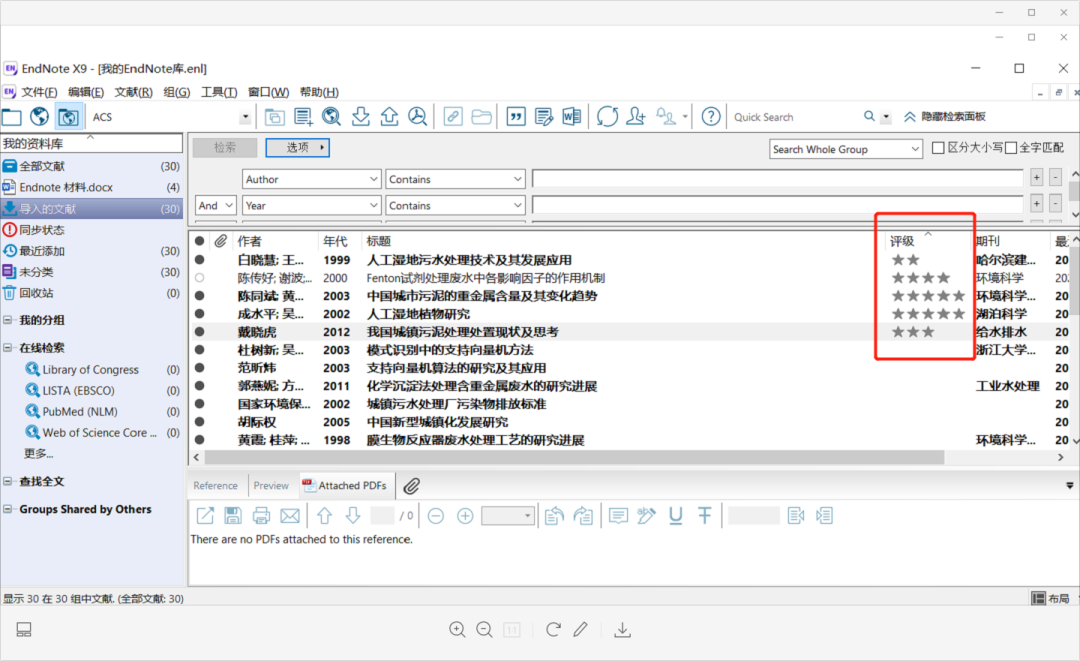Click the Underline text annotation icon
Screen dimensions: 1080x661
click(x=676, y=516)
